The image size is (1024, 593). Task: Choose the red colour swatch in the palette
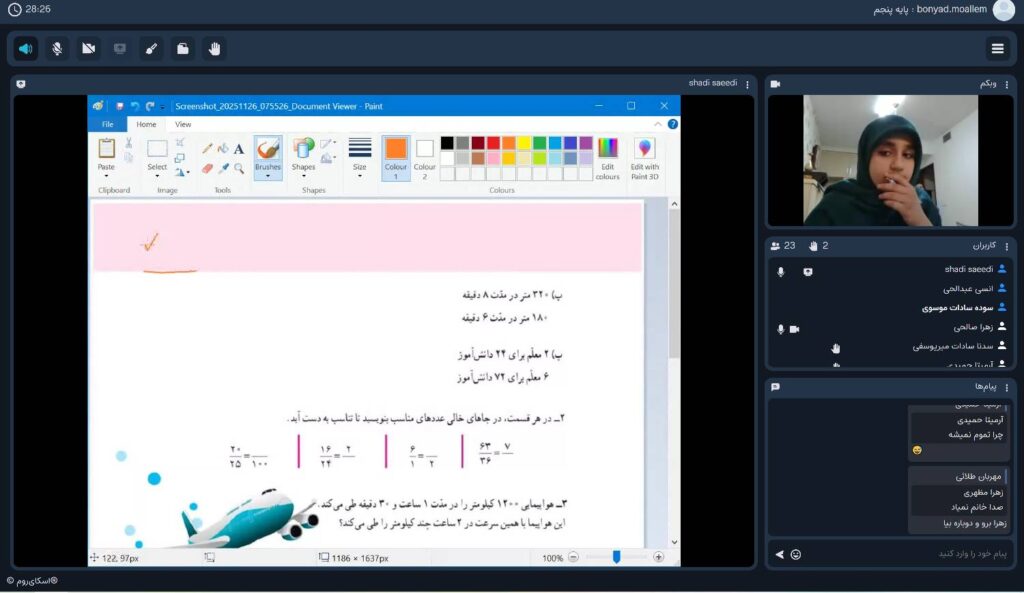coord(493,143)
